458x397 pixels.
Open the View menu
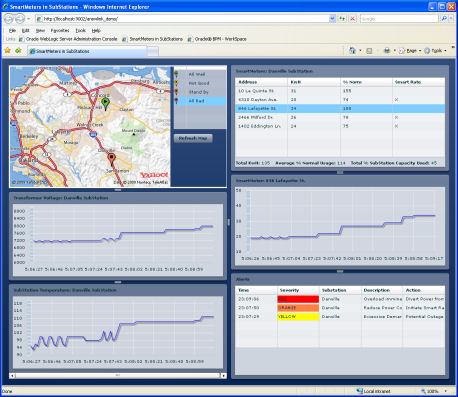(x=40, y=30)
